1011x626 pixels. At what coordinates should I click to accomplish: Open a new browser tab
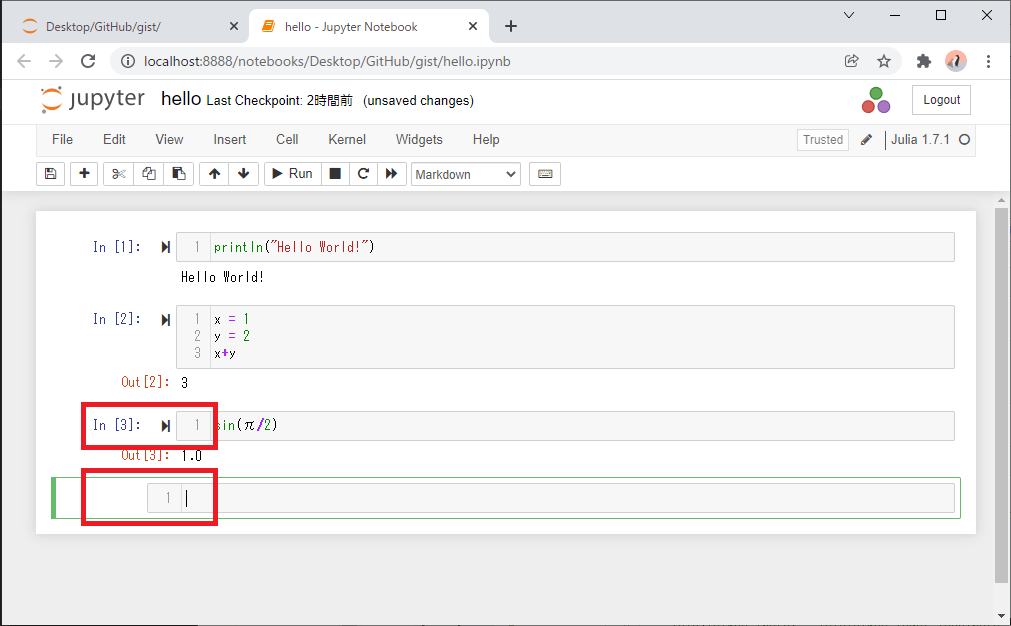click(511, 26)
